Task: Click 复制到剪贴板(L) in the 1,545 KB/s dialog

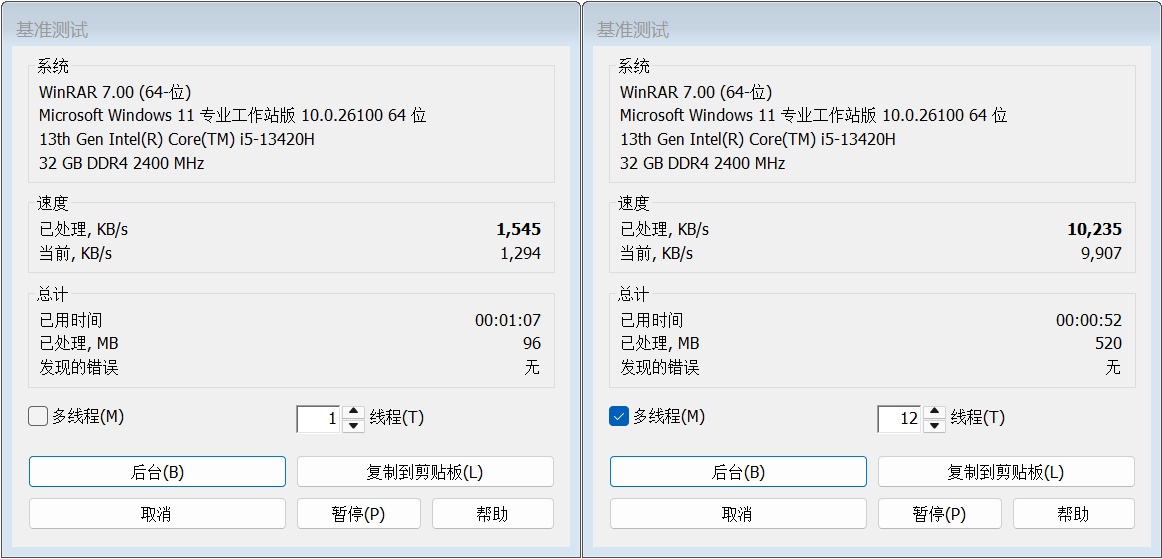Action: pos(425,472)
